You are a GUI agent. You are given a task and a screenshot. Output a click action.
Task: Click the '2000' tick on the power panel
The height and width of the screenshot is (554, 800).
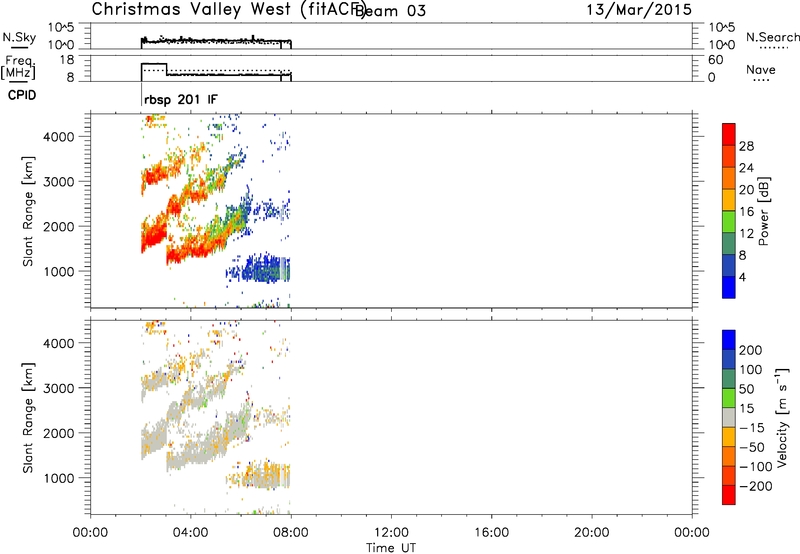(59, 226)
